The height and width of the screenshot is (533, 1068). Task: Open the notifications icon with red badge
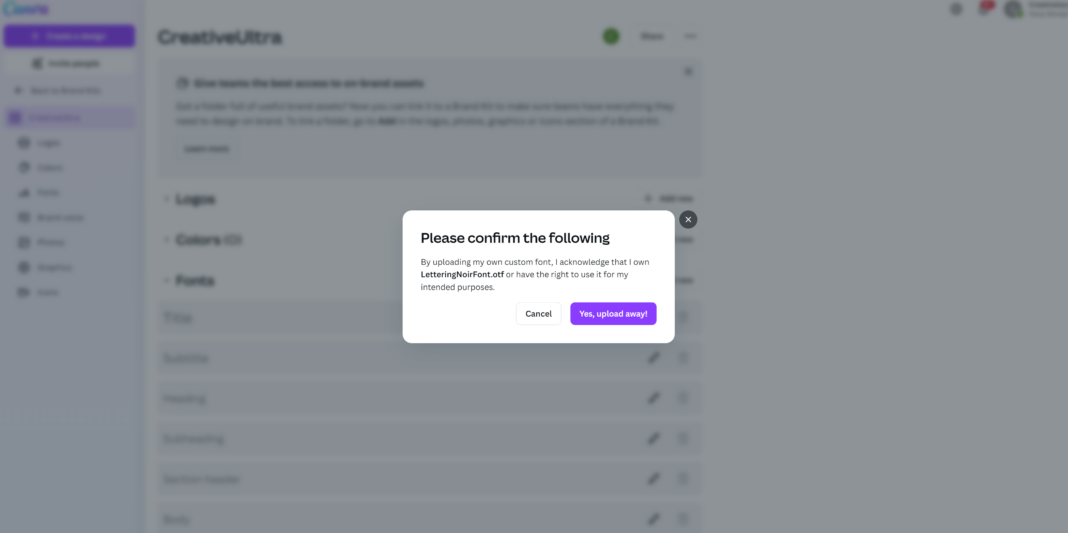(x=985, y=9)
